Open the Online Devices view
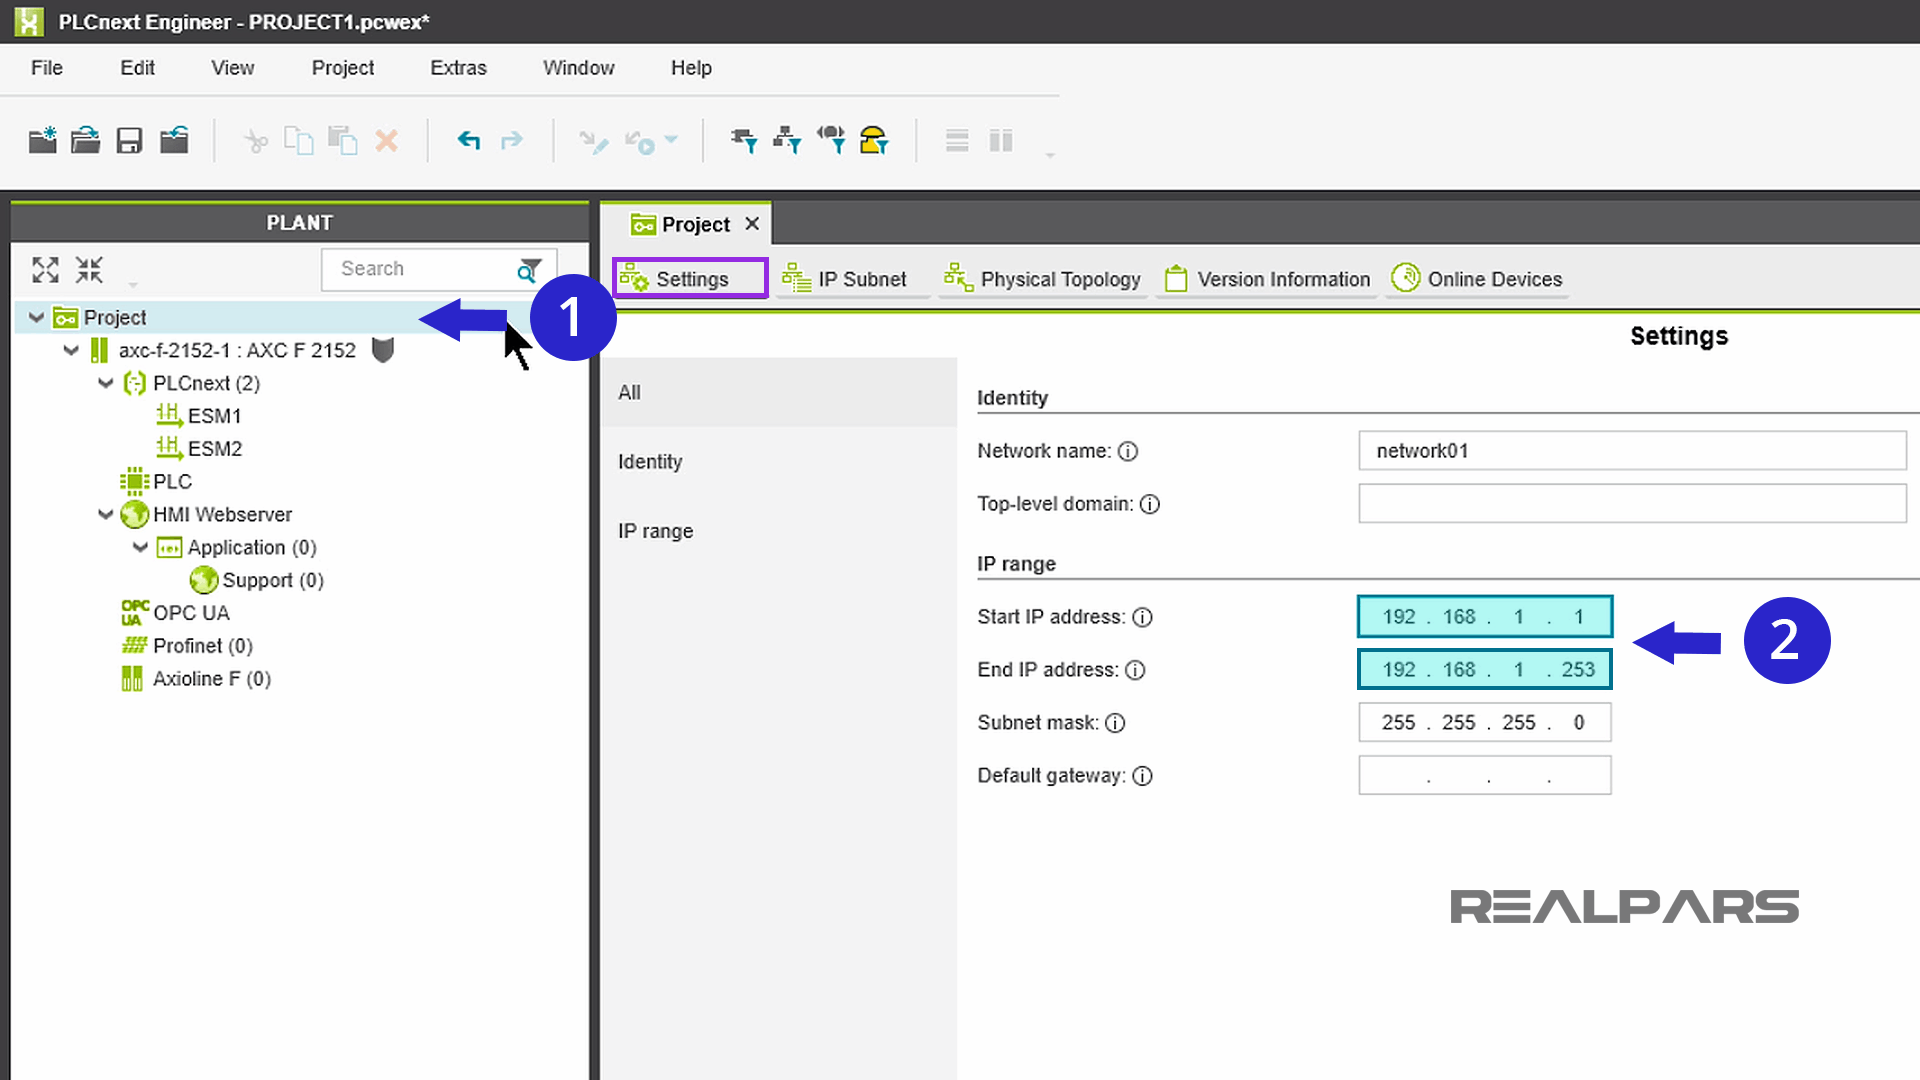 1478,279
